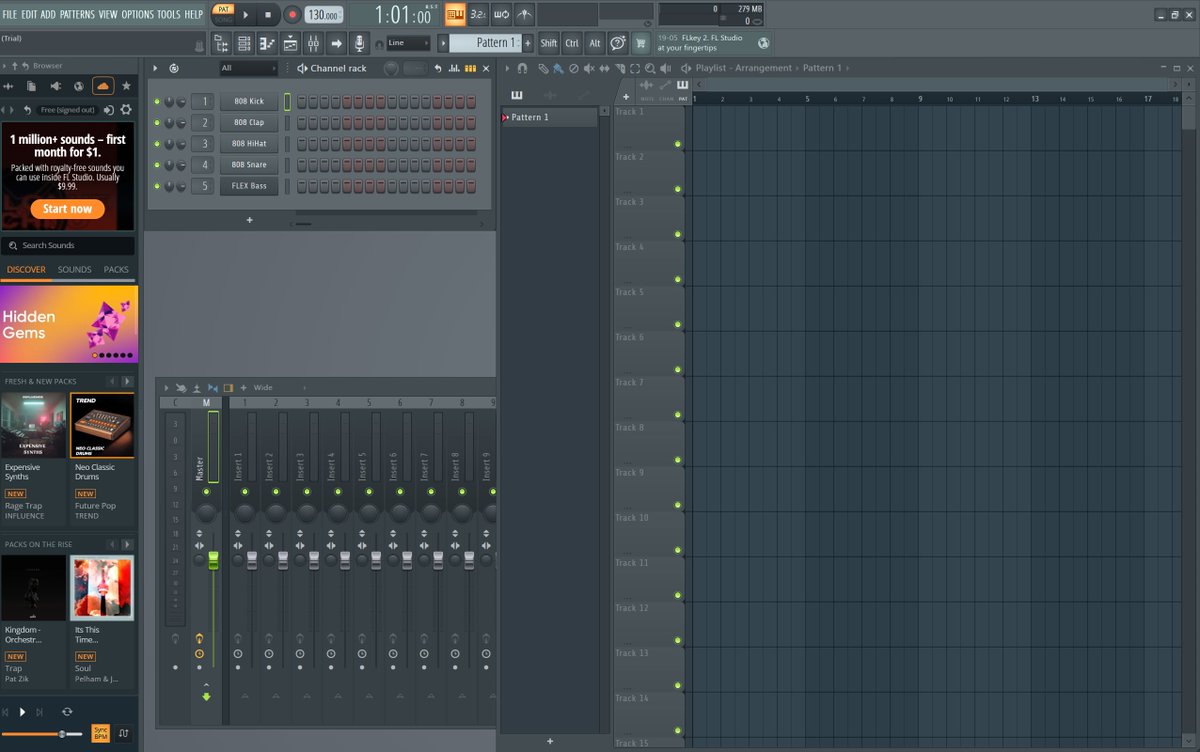1200x752 pixels.
Task: Open the PATTERNS menu
Action: click(x=77, y=14)
